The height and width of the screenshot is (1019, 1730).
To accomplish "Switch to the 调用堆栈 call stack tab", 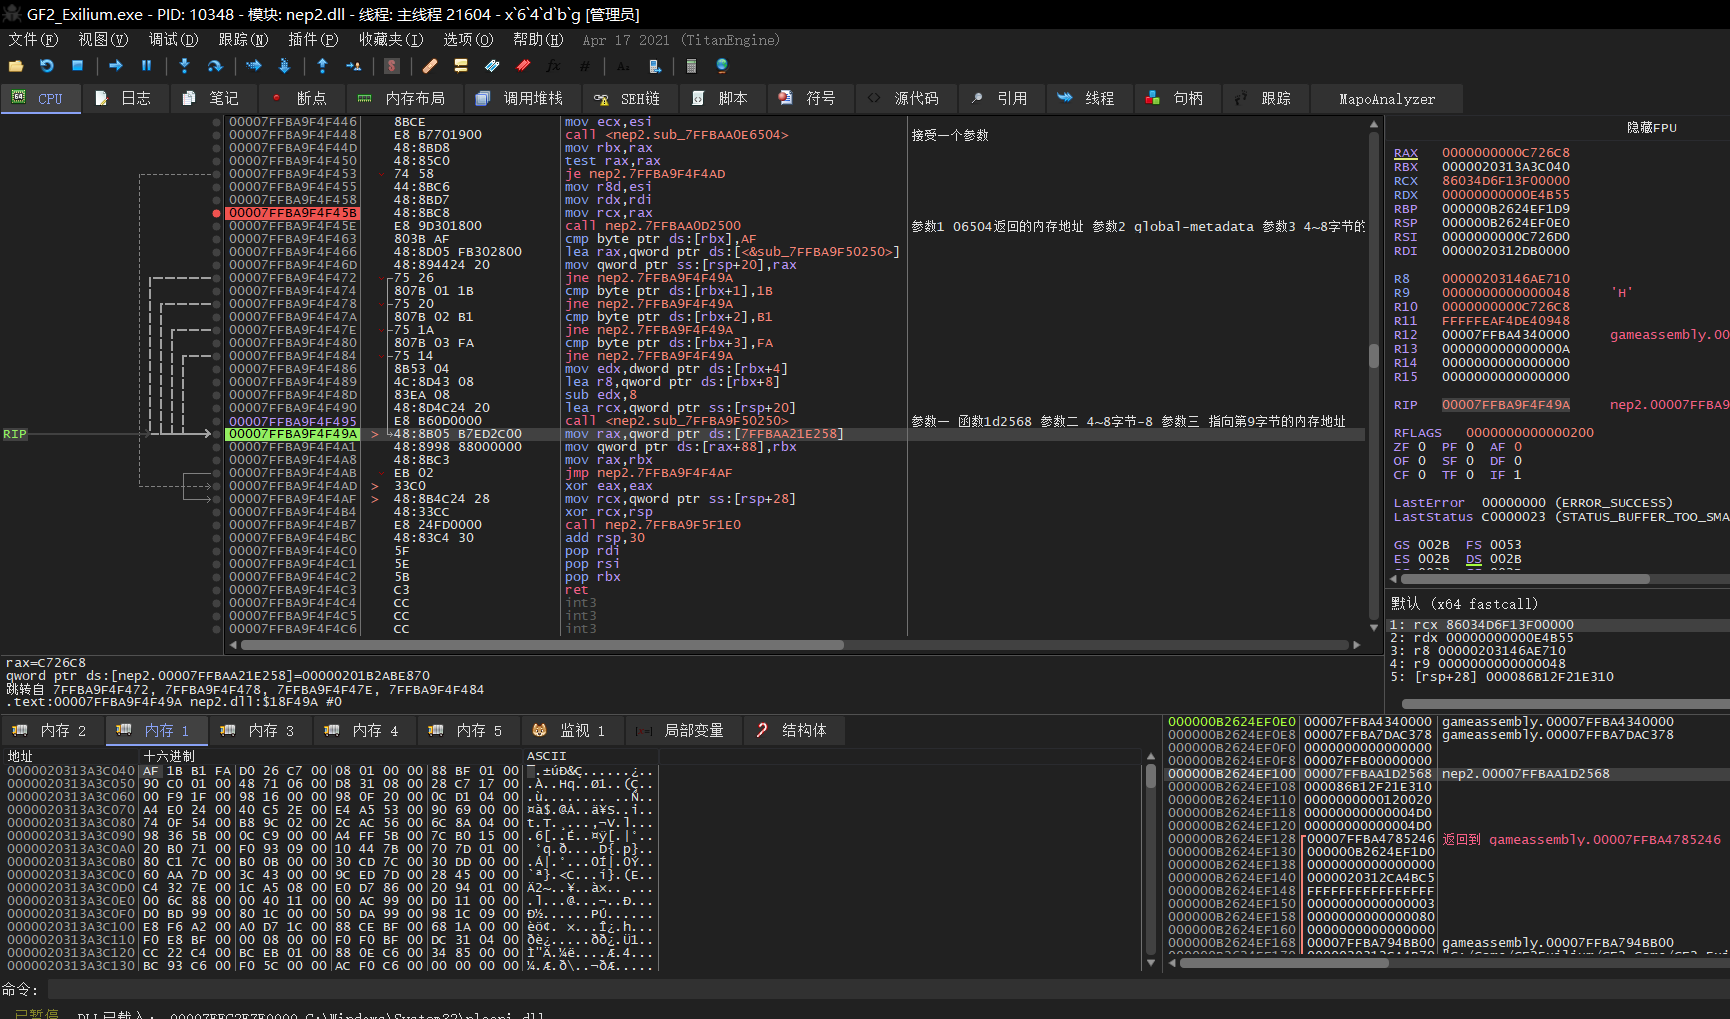I will (x=522, y=98).
